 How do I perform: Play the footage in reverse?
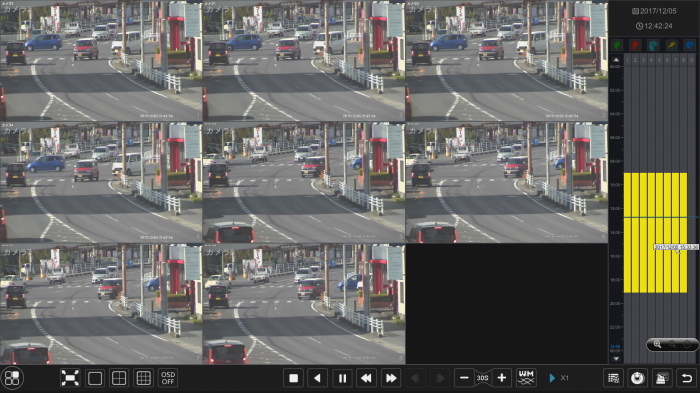317,378
